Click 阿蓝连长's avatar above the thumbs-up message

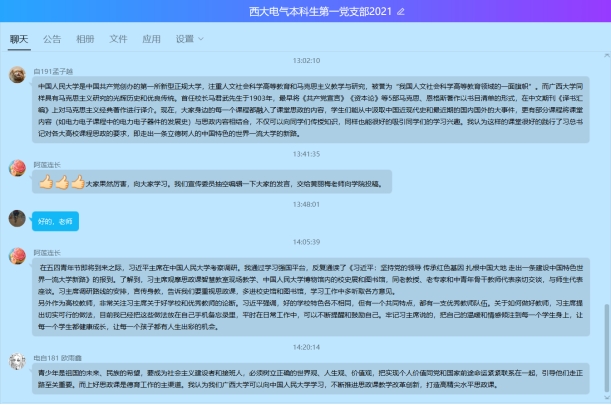(17, 169)
